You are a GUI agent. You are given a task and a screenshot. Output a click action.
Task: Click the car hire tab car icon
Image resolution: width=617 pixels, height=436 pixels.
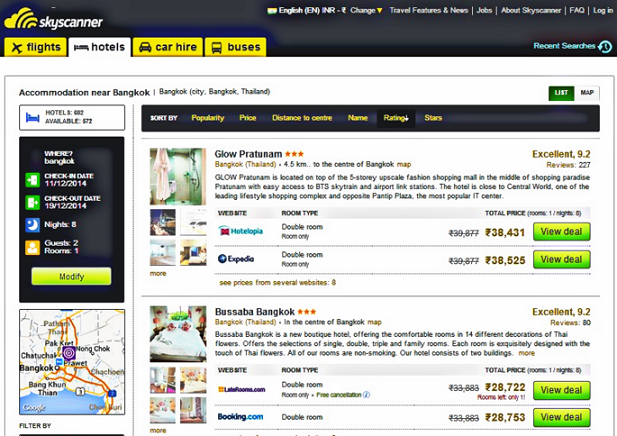coord(145,48)
